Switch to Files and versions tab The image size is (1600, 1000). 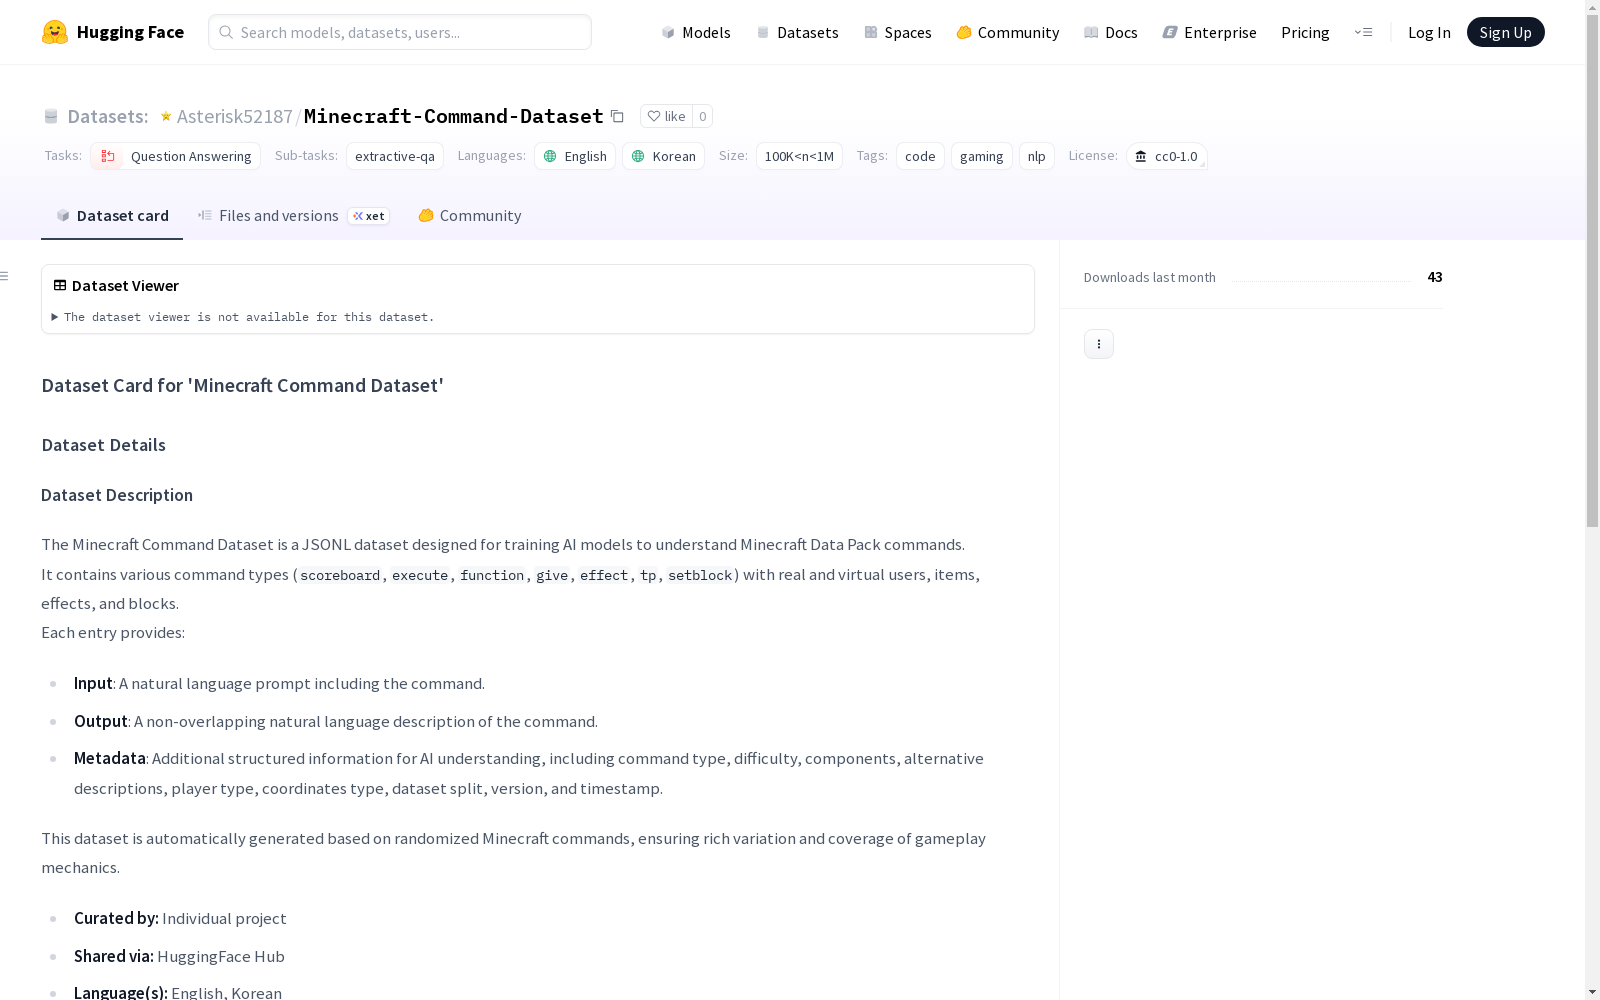(x=293, y=216)
